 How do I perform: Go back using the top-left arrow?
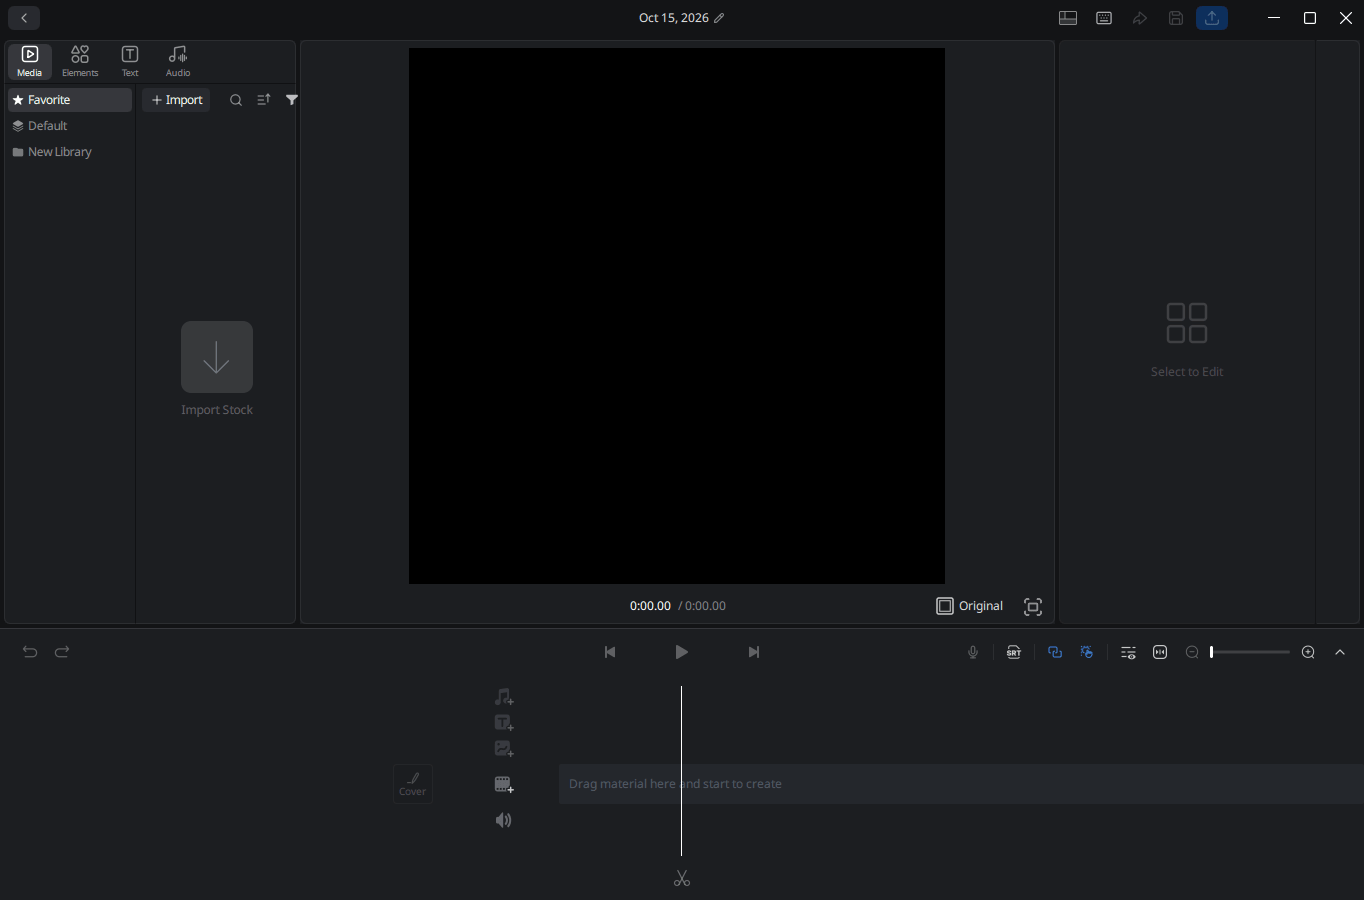click(24, 18)
